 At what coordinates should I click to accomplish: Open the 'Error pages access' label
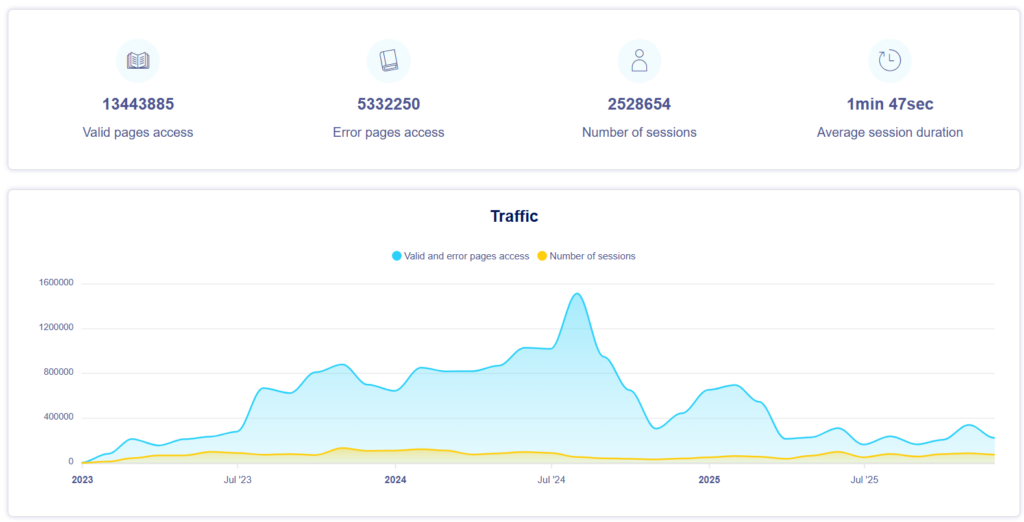coord(388,132)
